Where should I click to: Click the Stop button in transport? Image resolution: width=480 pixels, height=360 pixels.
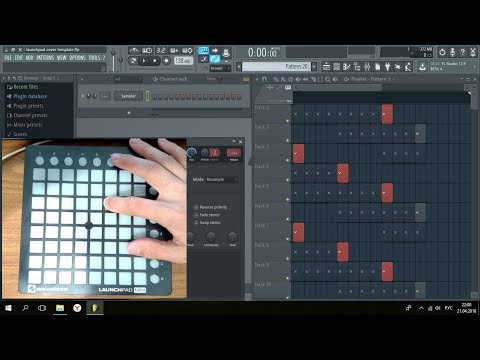155,61
